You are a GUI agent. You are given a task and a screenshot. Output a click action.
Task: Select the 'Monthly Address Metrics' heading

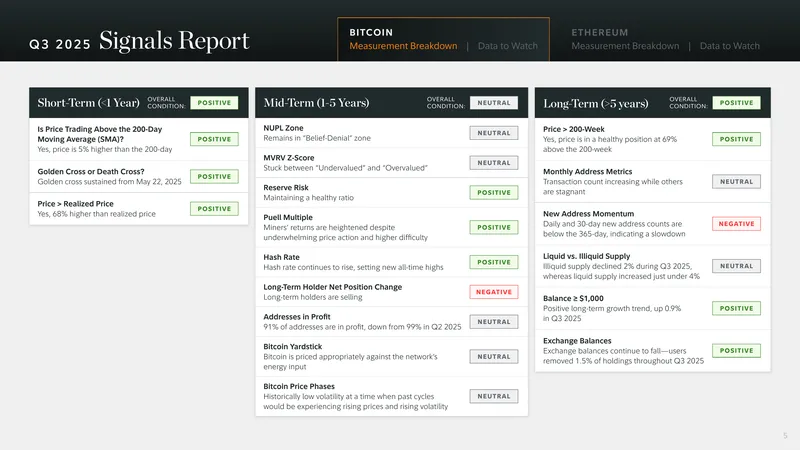(x=587, y=171)
